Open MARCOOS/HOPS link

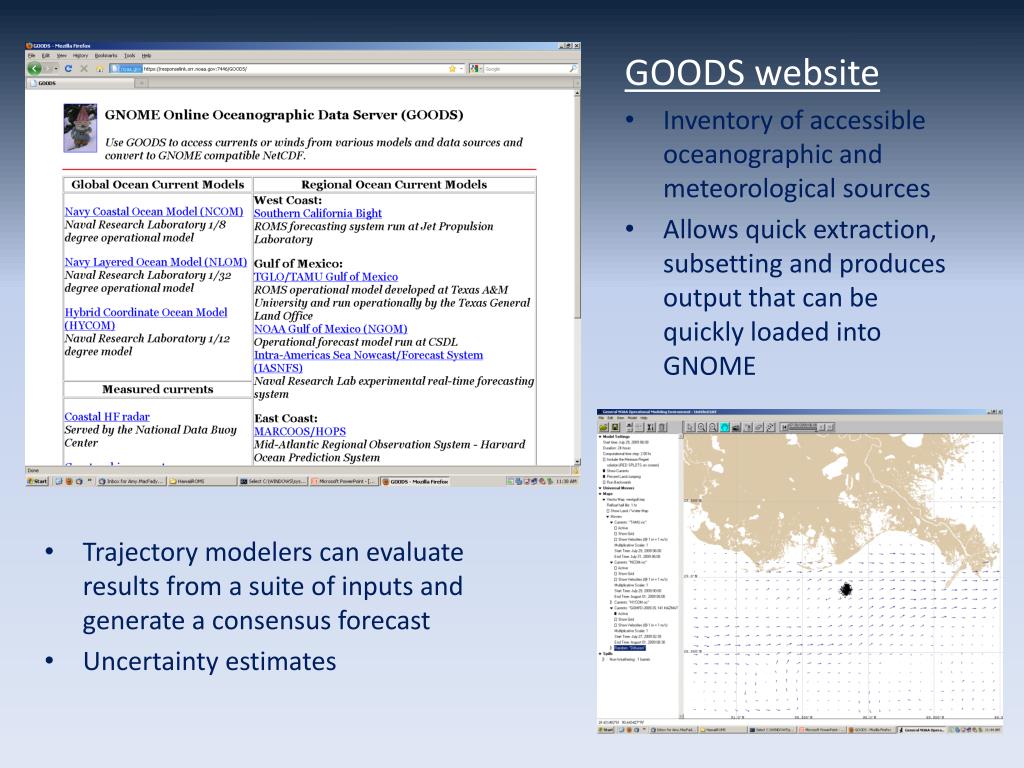click(x=300, y=432)
